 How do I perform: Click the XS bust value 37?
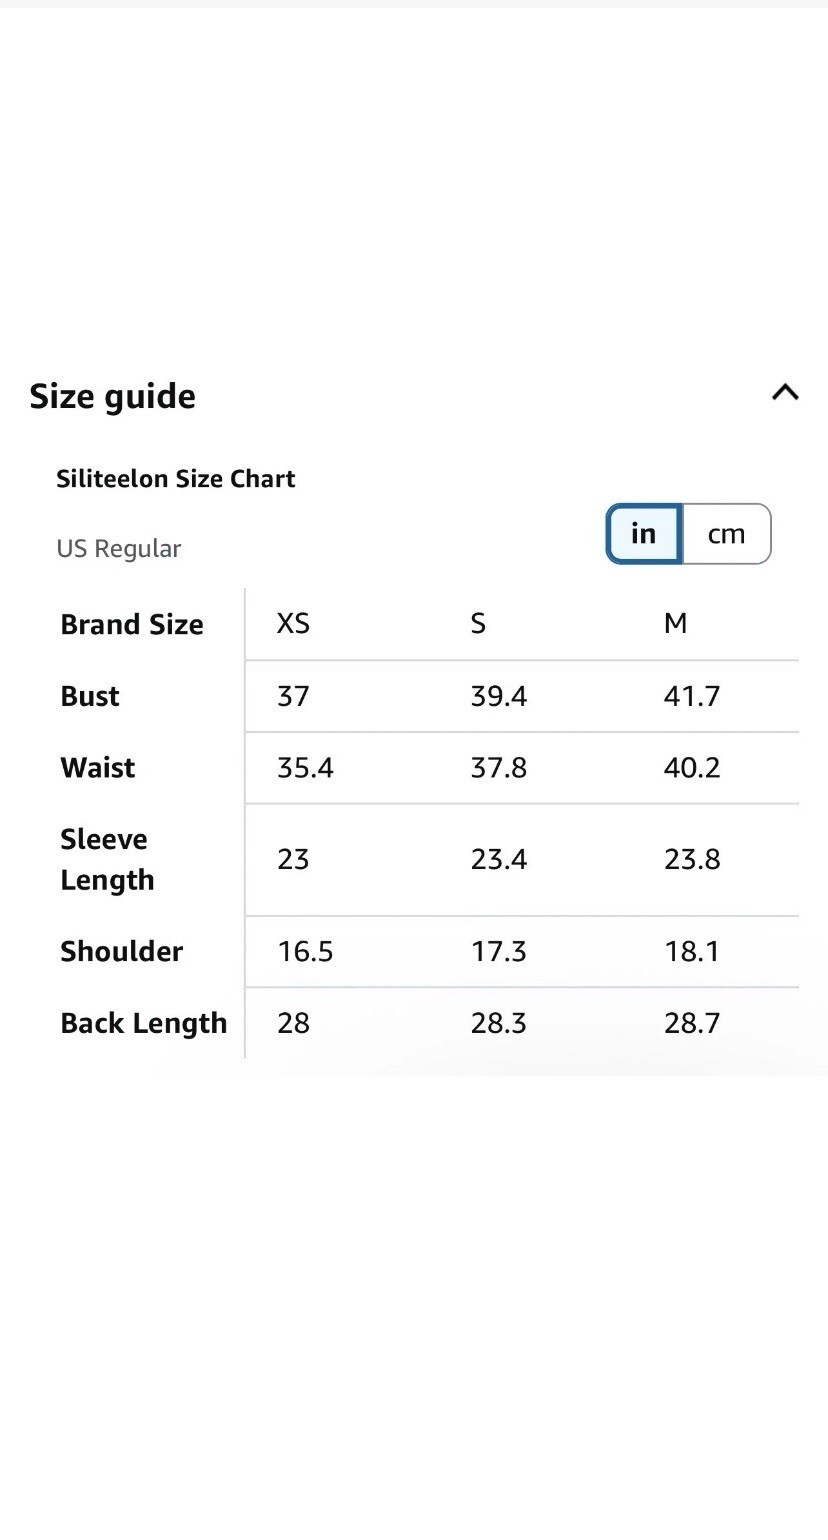293,696
